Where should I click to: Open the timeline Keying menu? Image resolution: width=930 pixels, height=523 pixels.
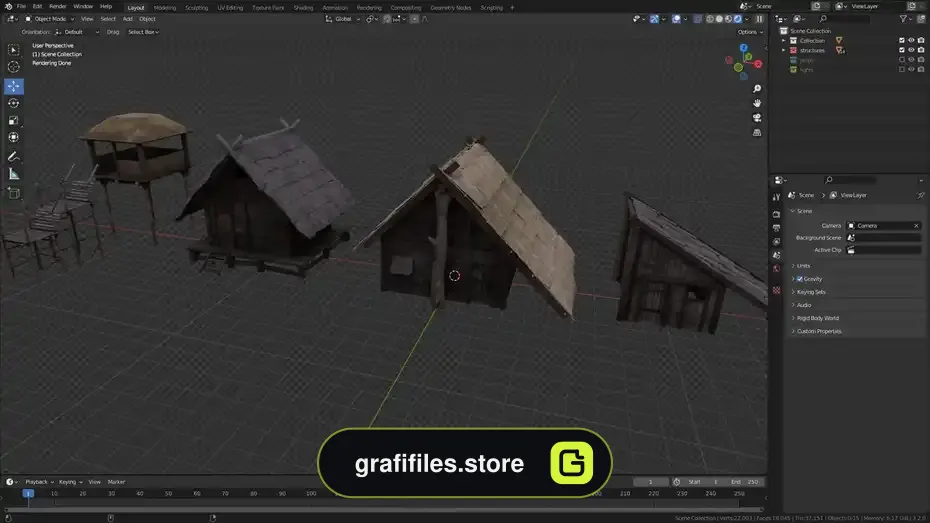click(x=70, y=482)
